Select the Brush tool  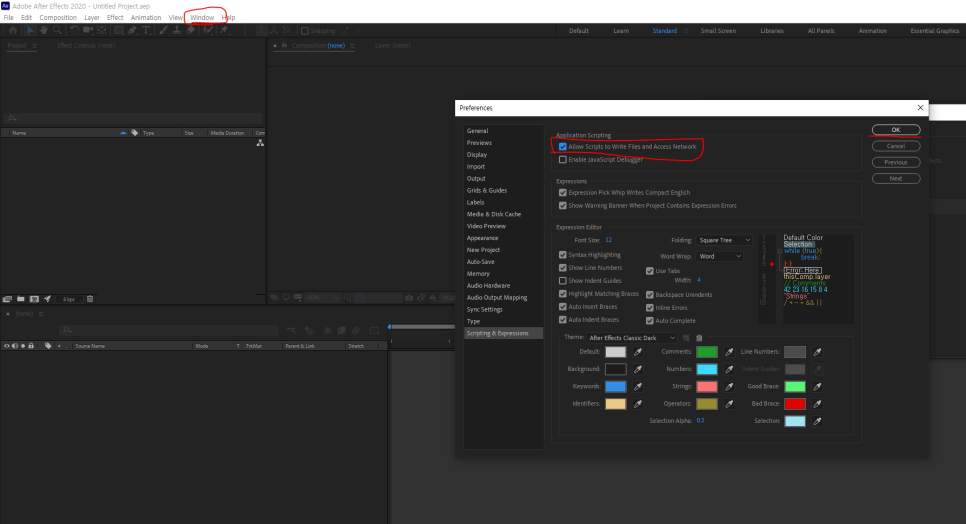tap(163, 30)
